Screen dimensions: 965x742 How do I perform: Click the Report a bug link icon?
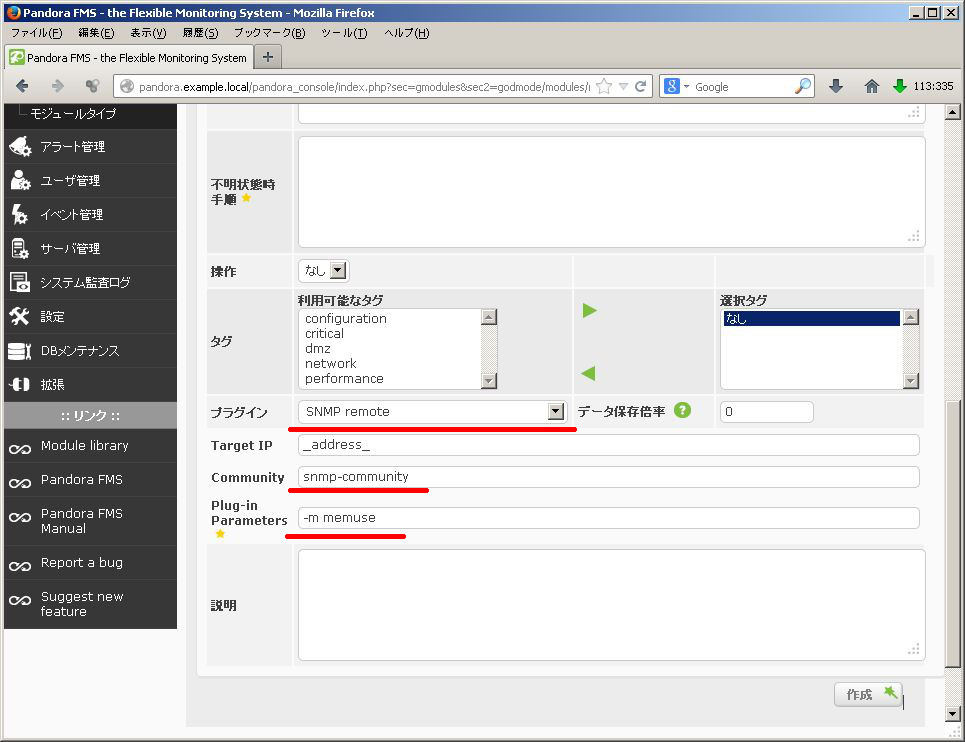tap(20, 566)
